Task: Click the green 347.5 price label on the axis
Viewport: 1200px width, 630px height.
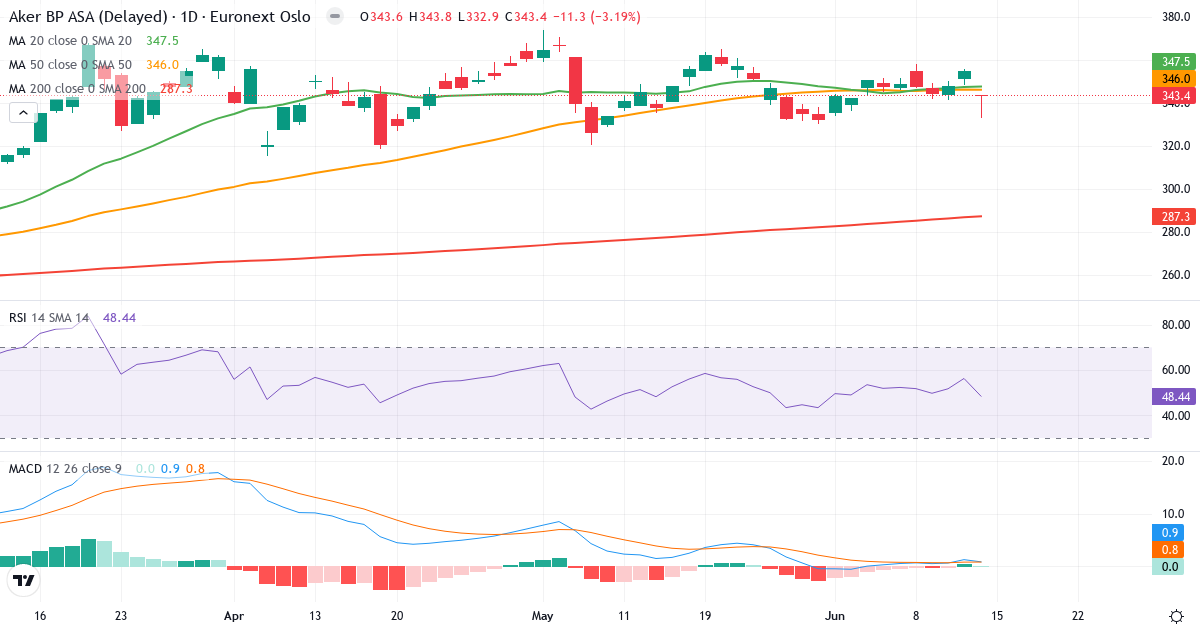Action: (x=1175, y=62)
